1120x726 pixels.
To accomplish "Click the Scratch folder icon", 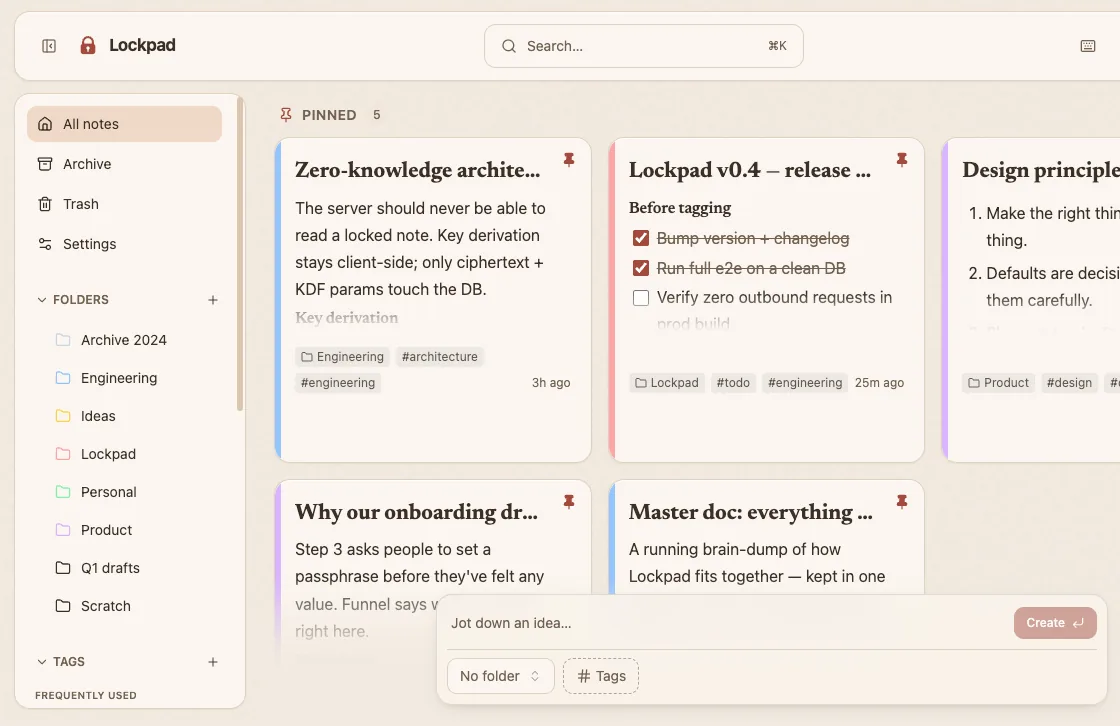I will [x=63, y=605].
